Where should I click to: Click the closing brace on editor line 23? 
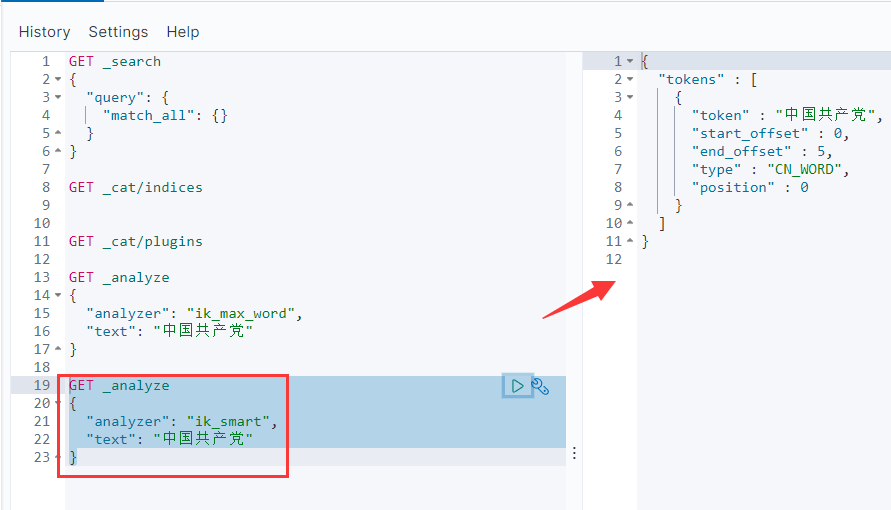[x=73, y=457]
